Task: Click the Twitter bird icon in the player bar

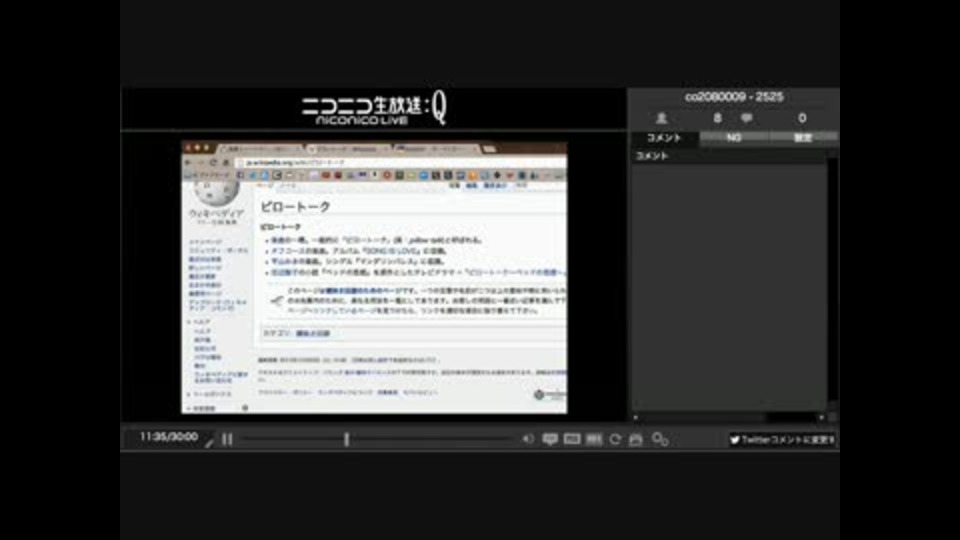Action: click(x=735, y=440)
